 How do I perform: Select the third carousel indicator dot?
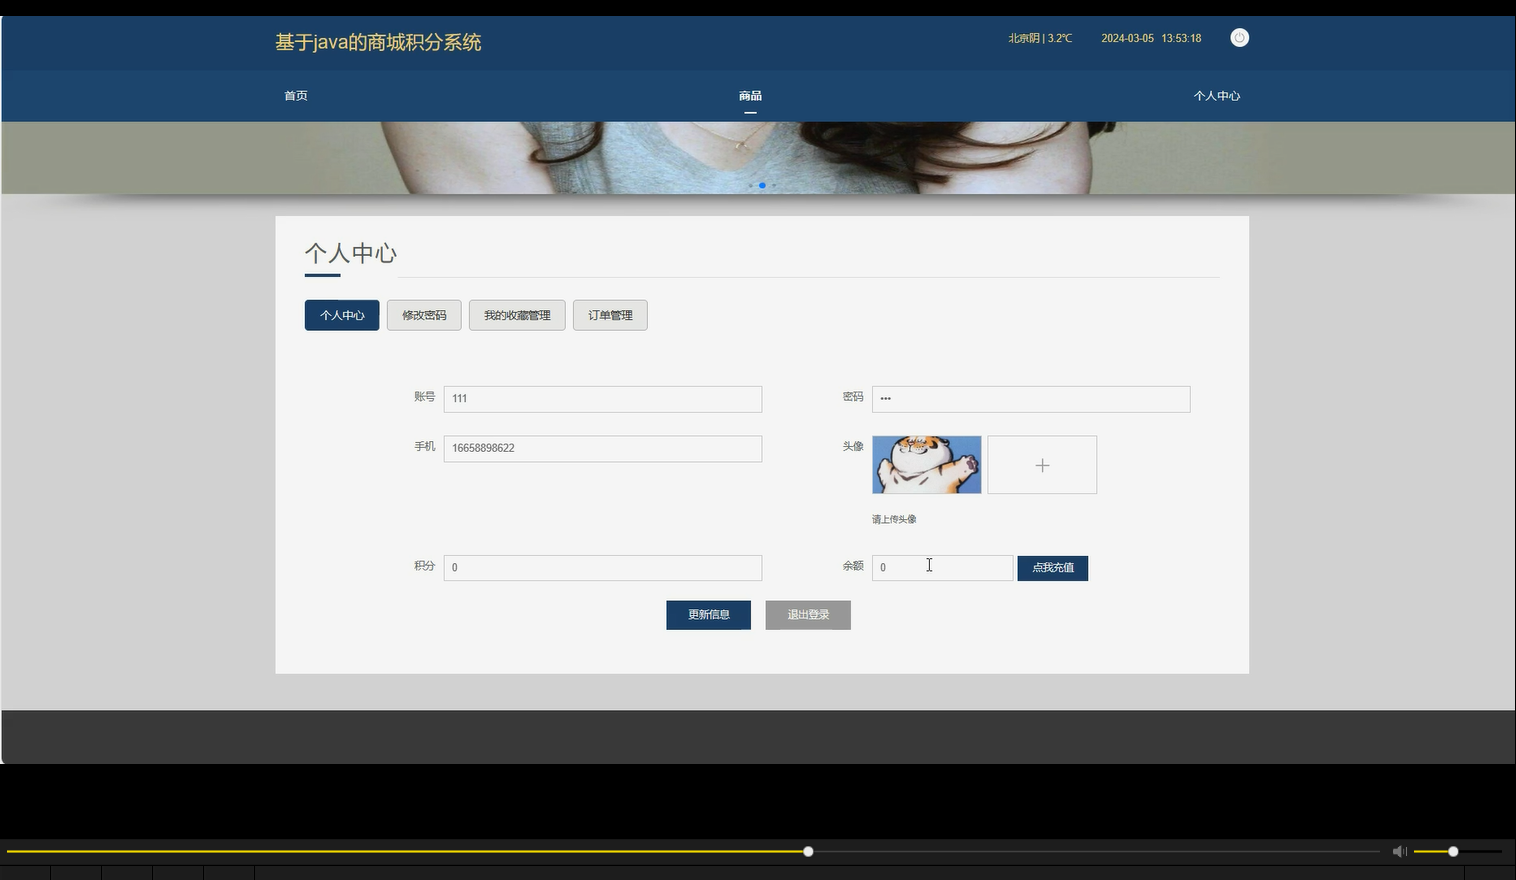[x=773, y=185]
